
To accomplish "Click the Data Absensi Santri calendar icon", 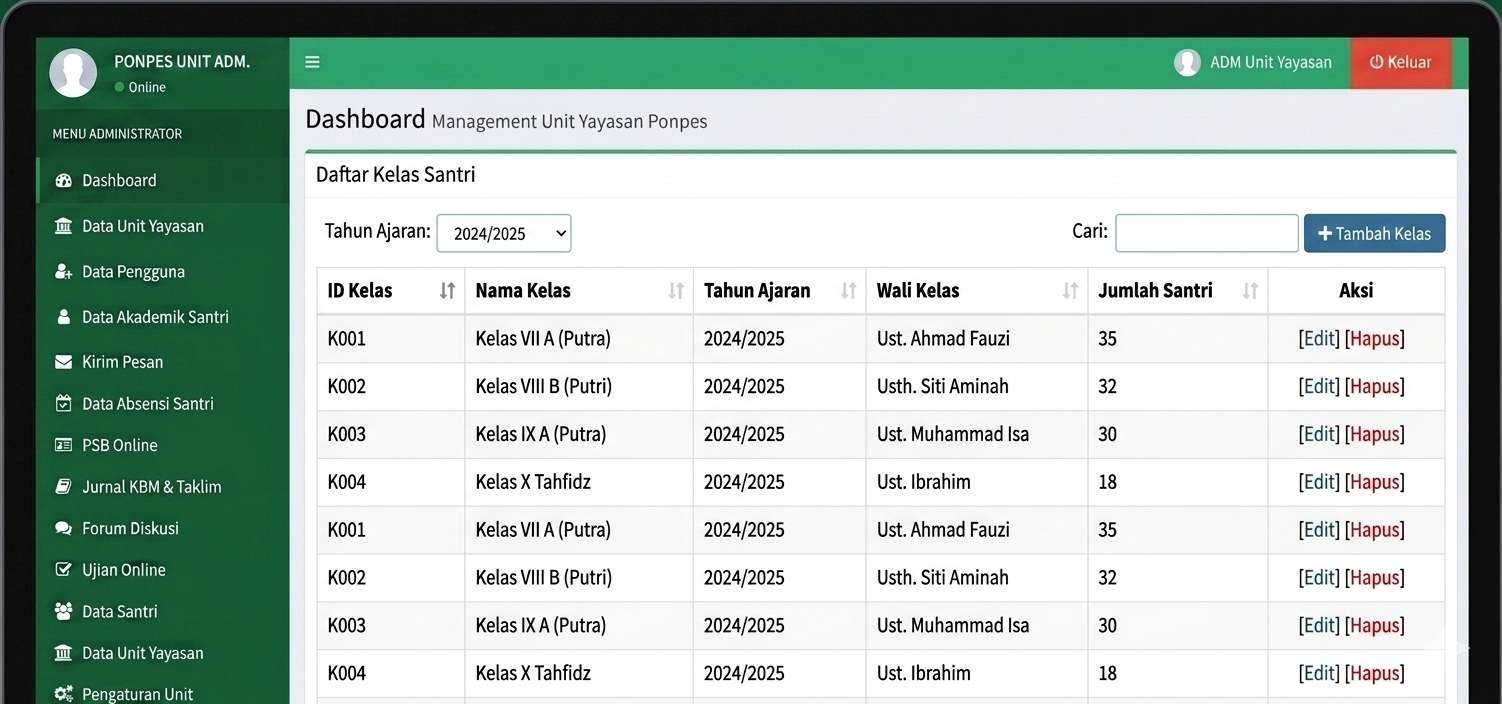I will click(64, 404).
